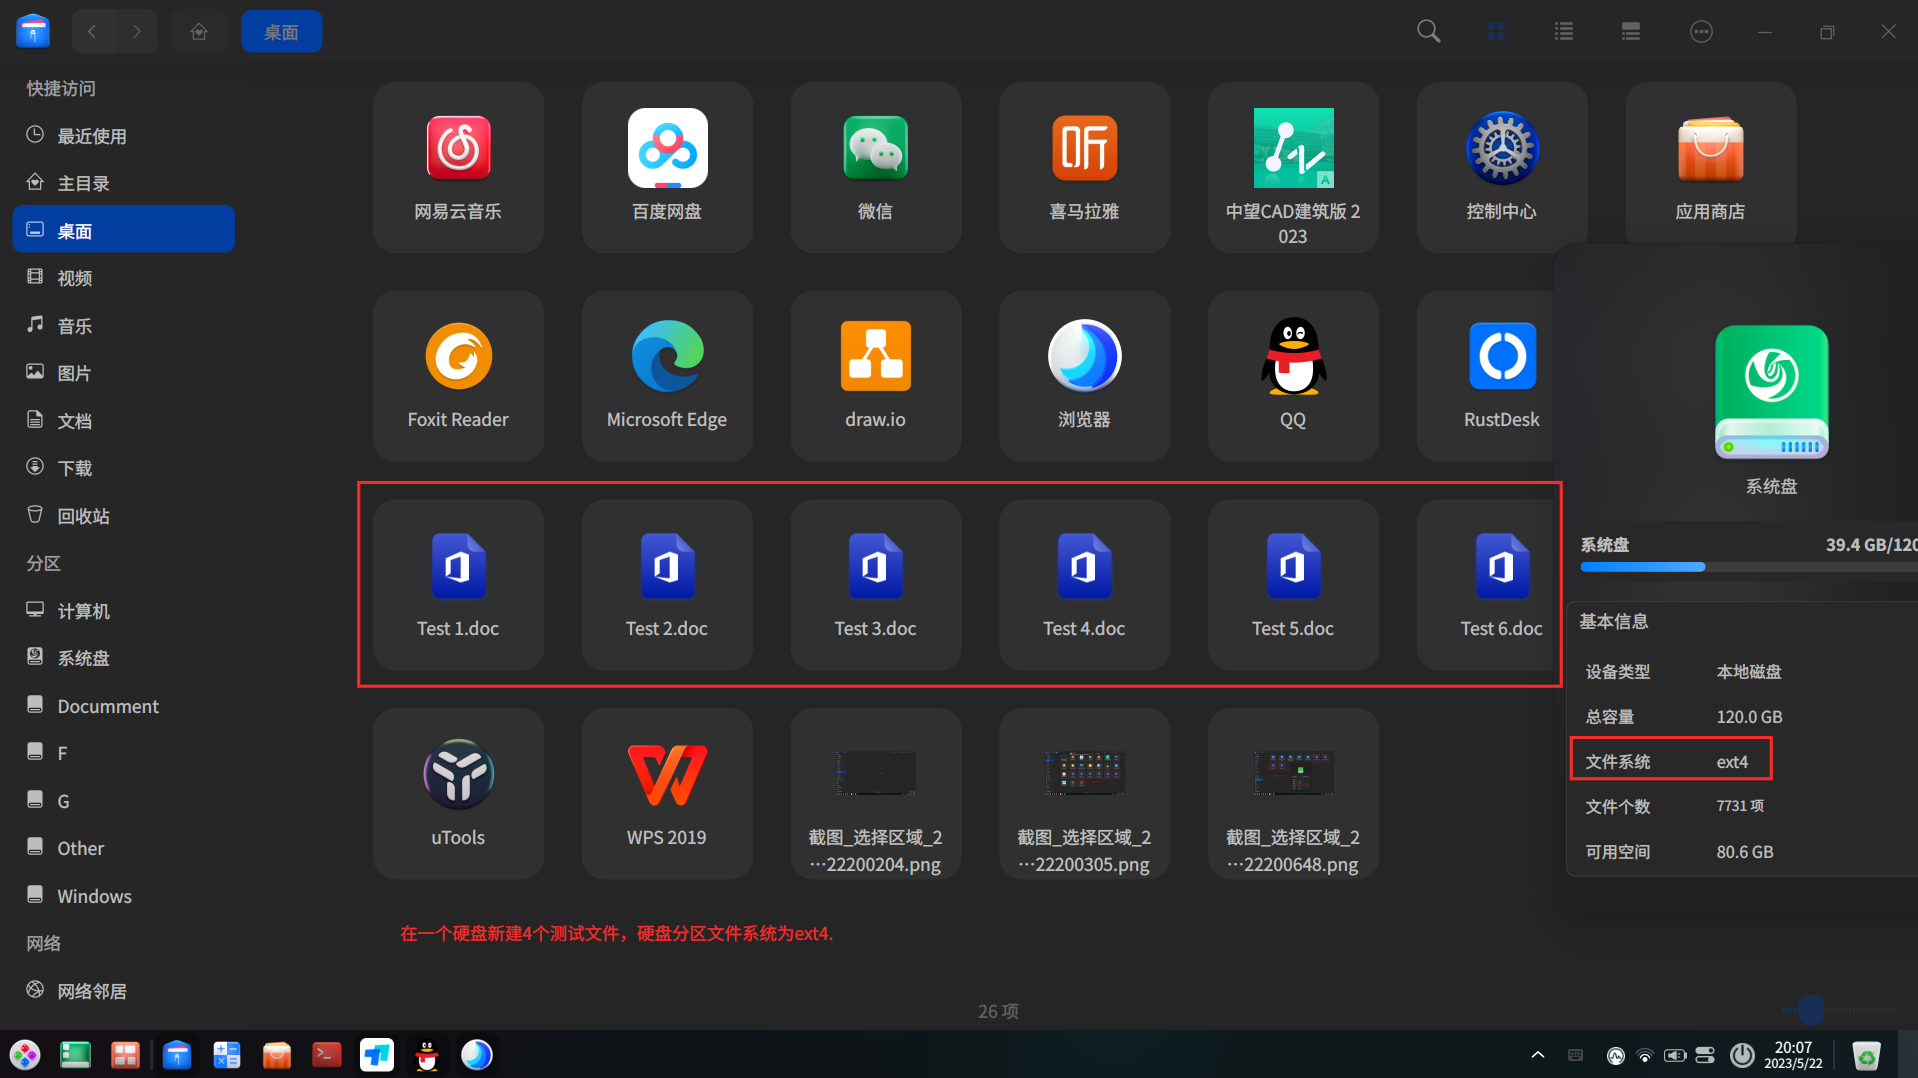The image size is (1918, 1078).
Task: Open the Test 3.doc file
Action: click(875, 584)
